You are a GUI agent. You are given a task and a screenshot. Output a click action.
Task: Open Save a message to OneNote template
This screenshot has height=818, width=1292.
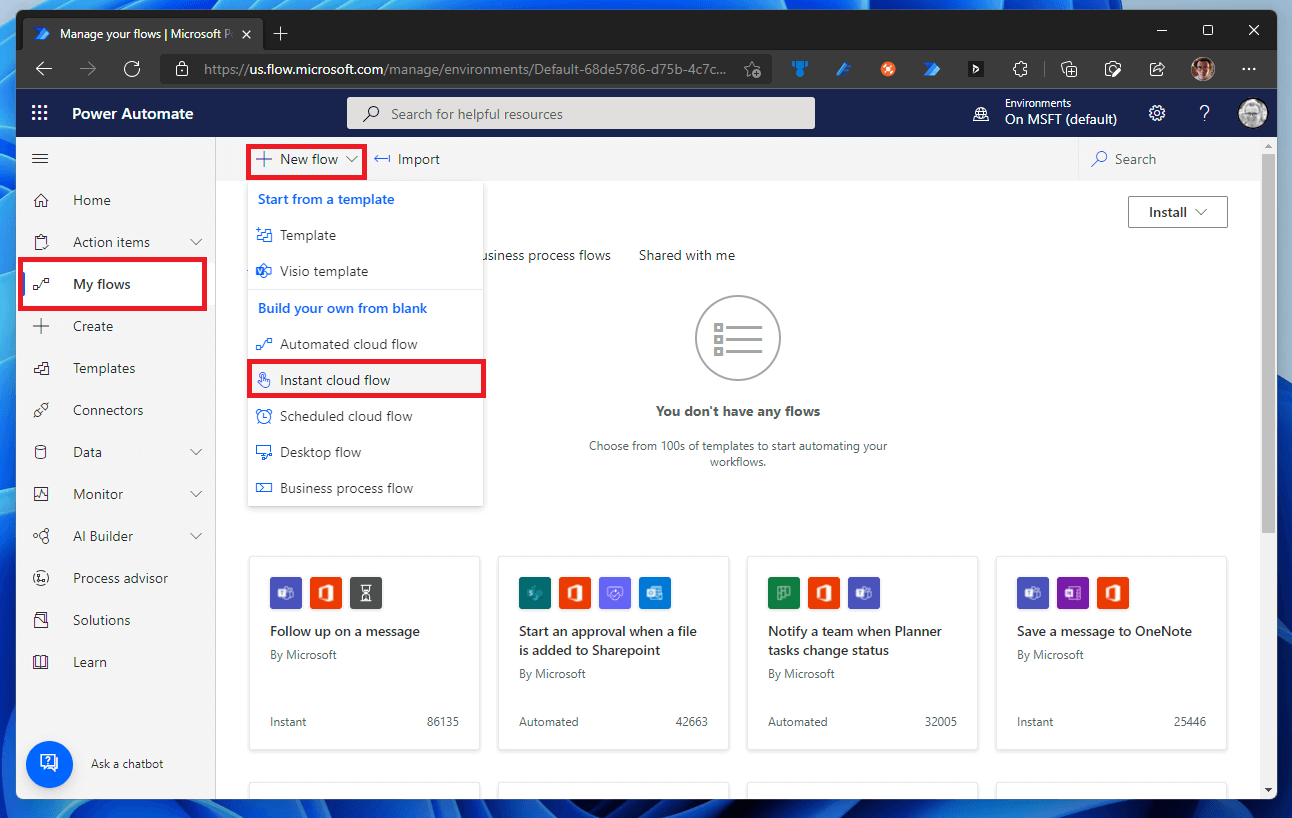(x=1111, y=653)
